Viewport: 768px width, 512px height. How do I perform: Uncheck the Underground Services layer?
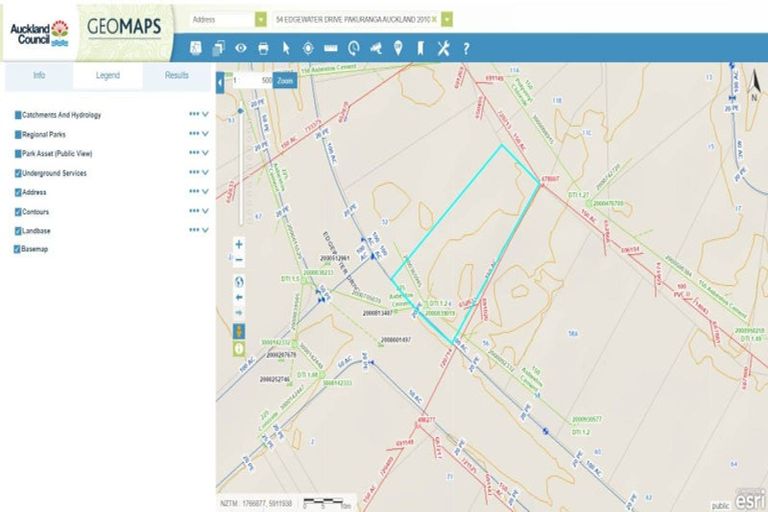point(18,173)
